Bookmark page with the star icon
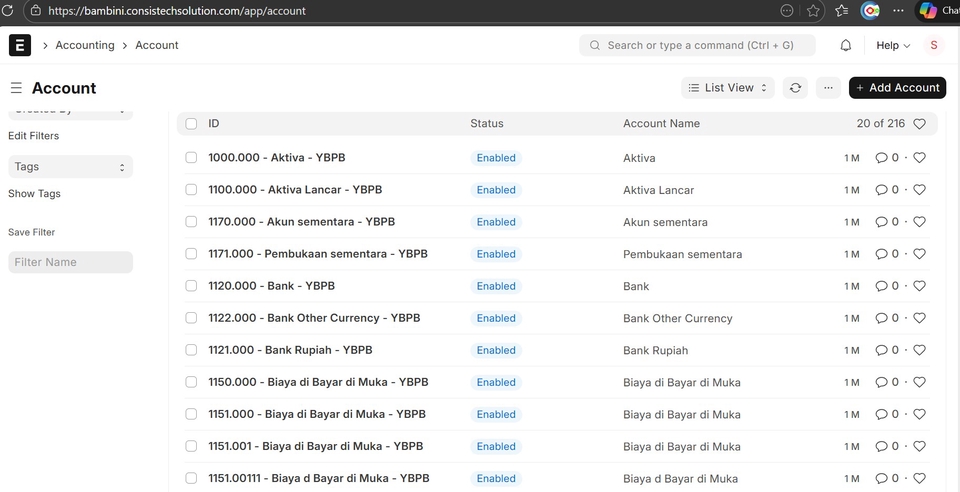Screen dimensions: 960x492 [813, 10]
